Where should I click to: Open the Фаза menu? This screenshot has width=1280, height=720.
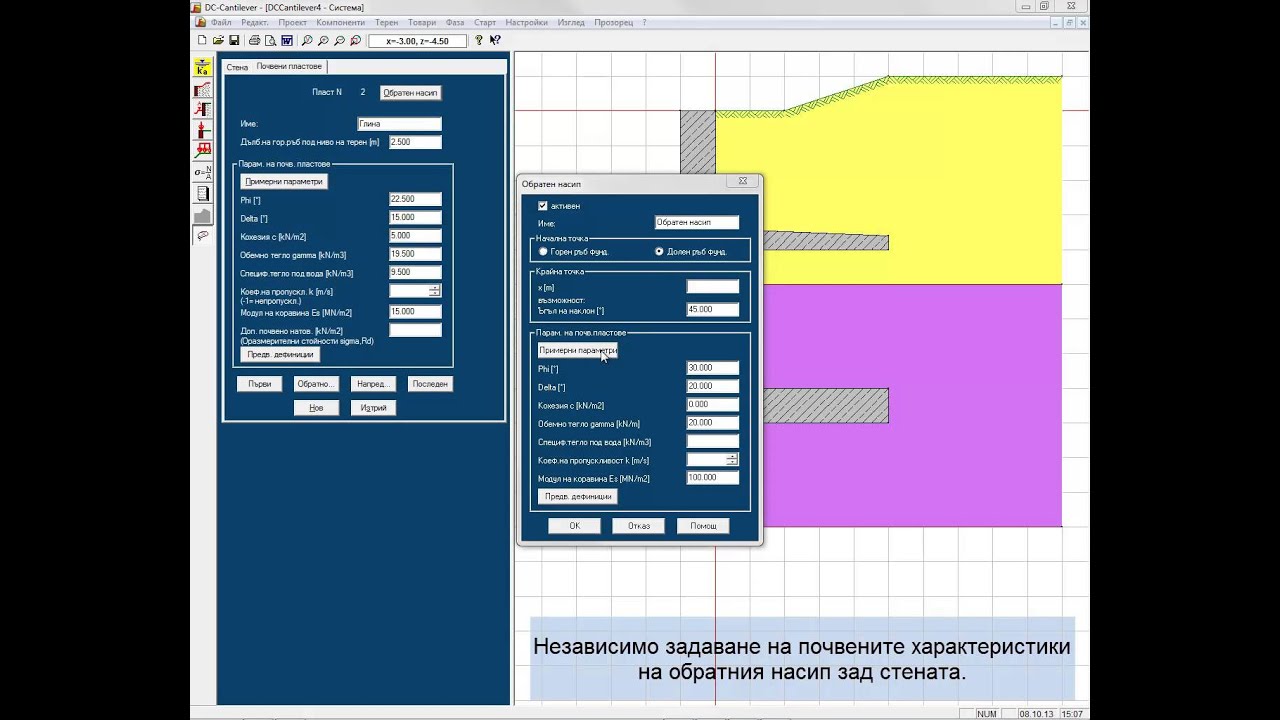tap(455, 22)
